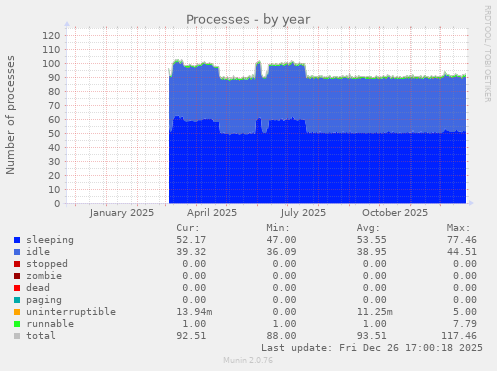Image resolution: width=497 pixels, height=371 pixels.
Task: Click uninterruptible current value 13.94m
Action: pyautogui.click(x=194, y=312)
